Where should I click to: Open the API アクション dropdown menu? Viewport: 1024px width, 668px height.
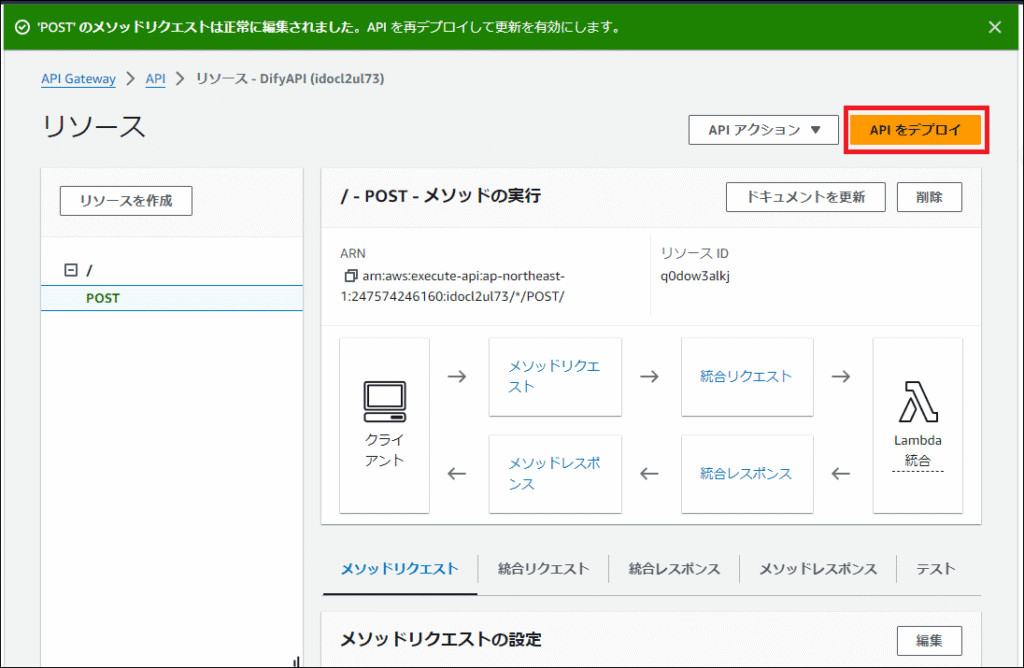pyautogui.click(x=763, y=130)
